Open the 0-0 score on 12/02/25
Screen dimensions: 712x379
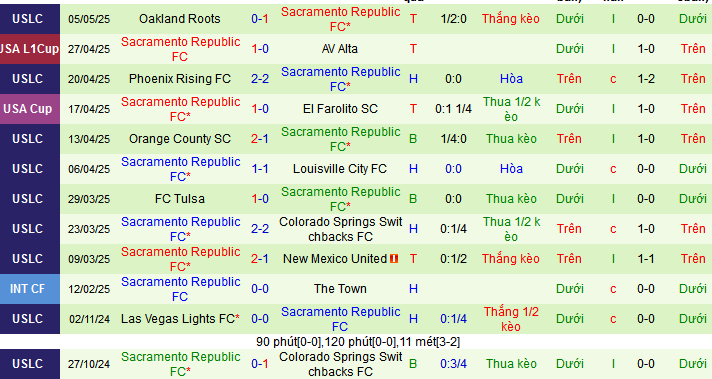[260, 289]
